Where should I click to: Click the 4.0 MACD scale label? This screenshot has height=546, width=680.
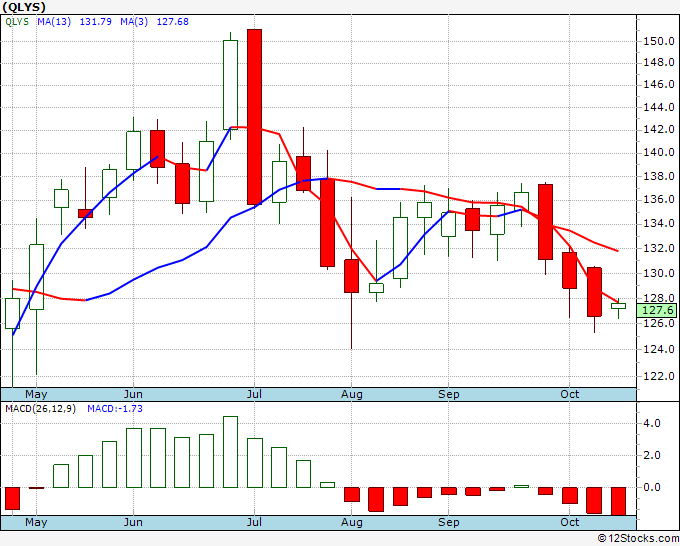point(652,423)
